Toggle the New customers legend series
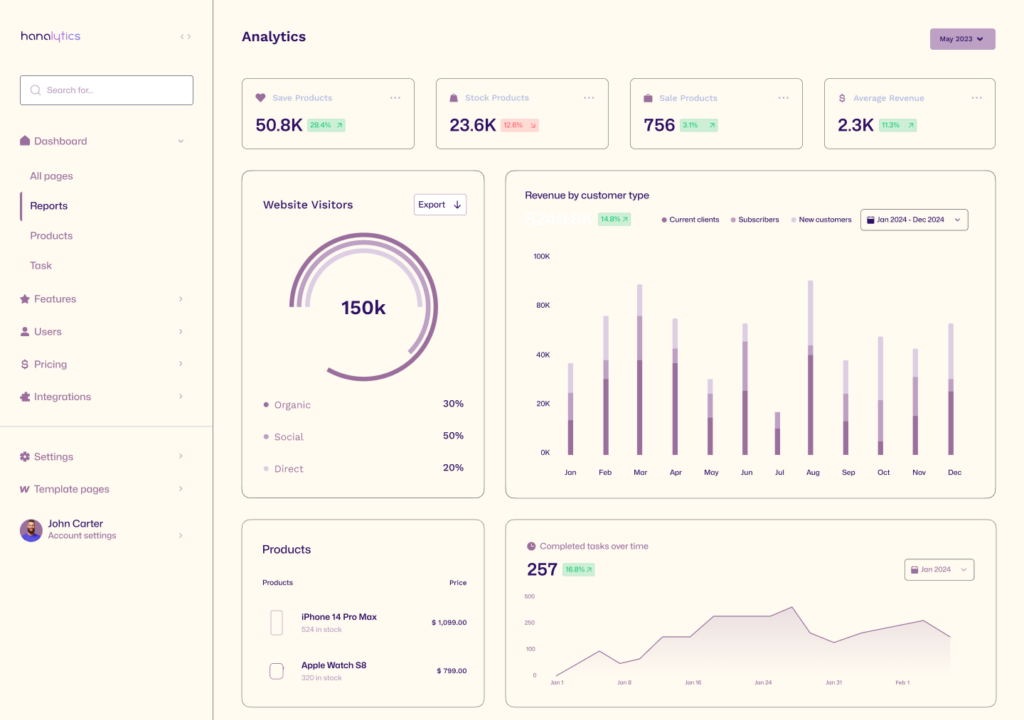This screenshot has height=720, width=1024. (822, 219)
